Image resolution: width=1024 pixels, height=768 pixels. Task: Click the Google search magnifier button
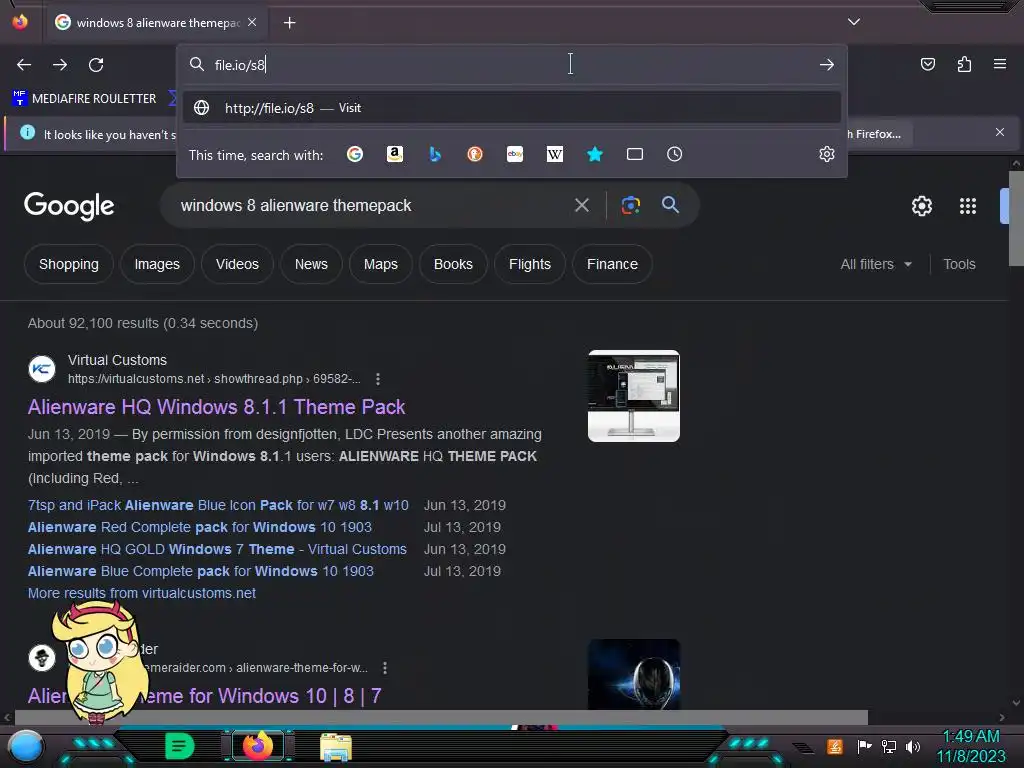(670, 205)
